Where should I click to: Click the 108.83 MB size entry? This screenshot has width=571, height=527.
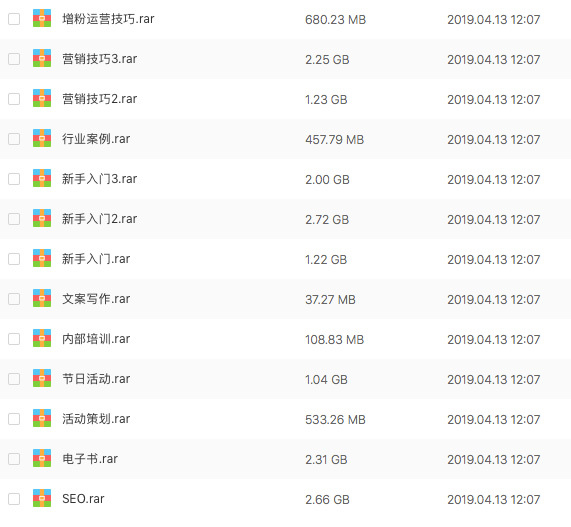coord(335,339)
